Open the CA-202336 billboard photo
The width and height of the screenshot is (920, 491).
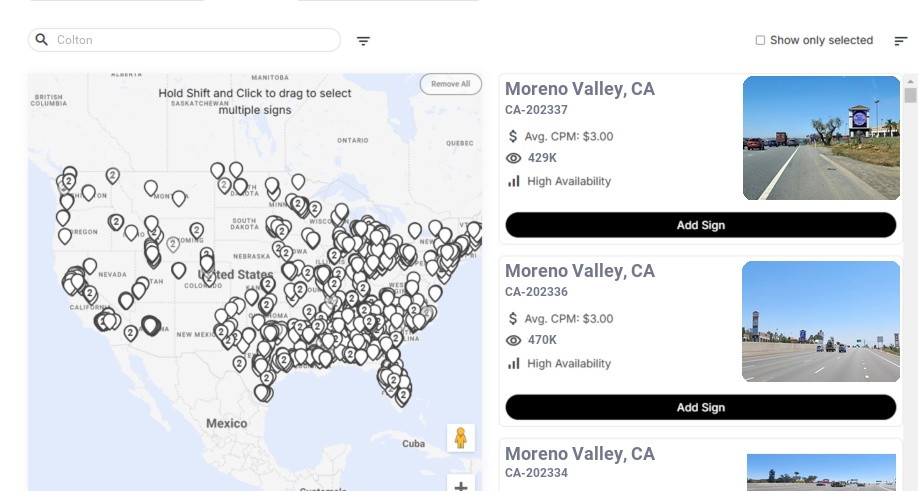tap(821, 321)
